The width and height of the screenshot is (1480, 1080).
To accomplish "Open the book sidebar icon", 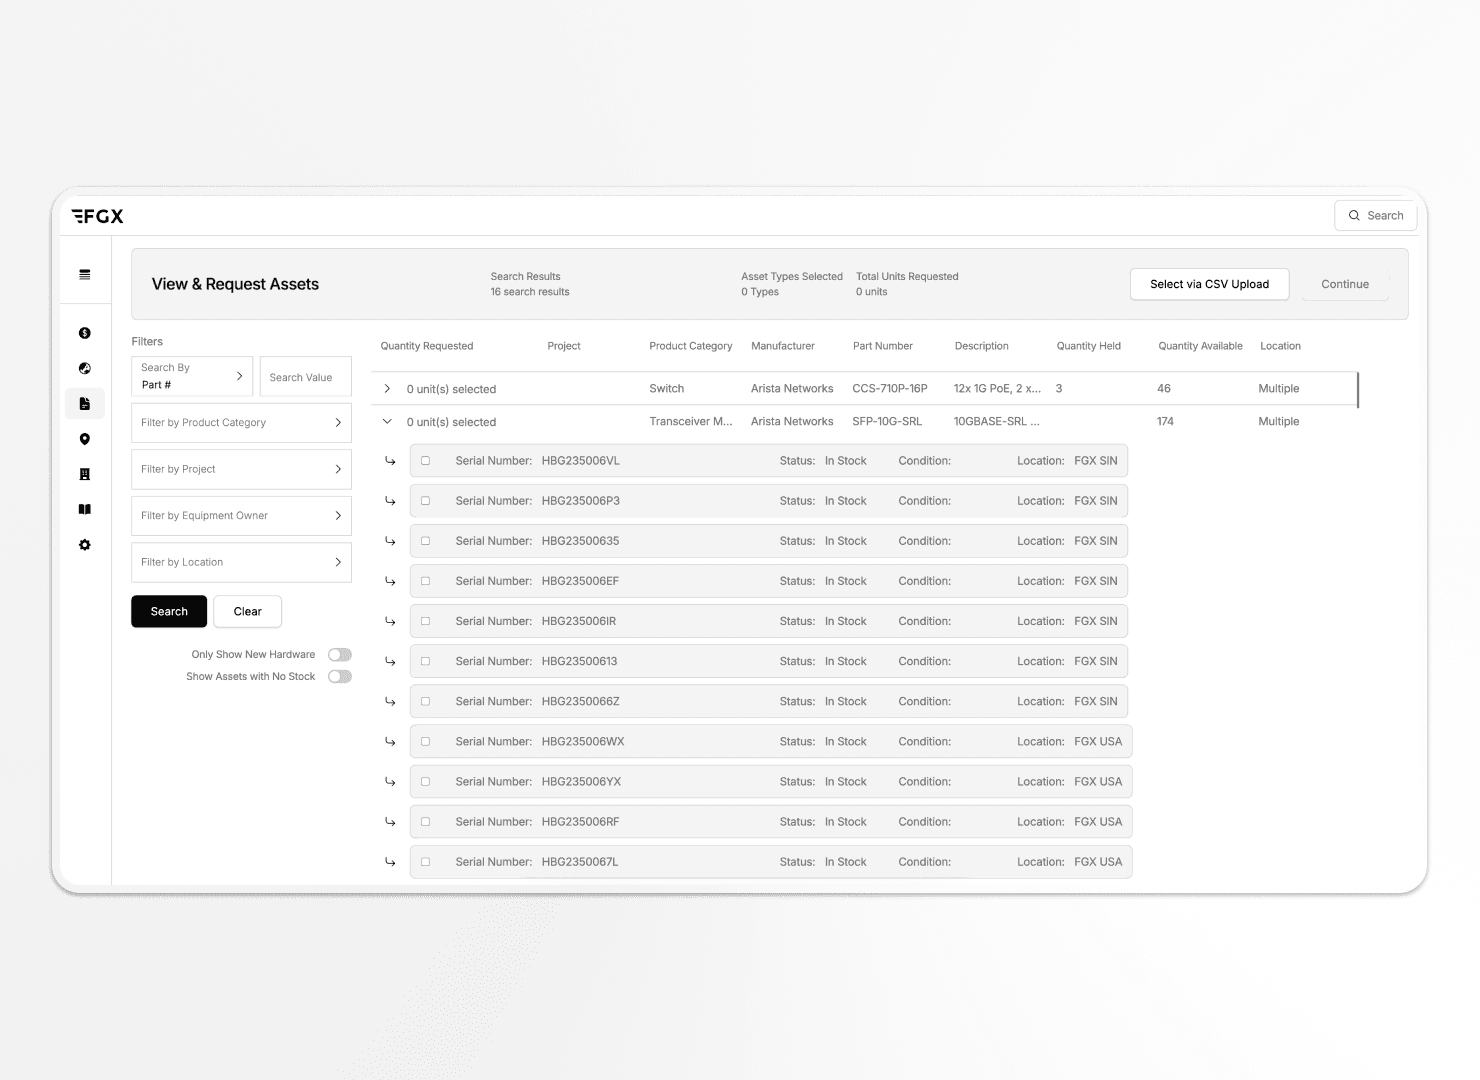I will (x=85, y=509).
